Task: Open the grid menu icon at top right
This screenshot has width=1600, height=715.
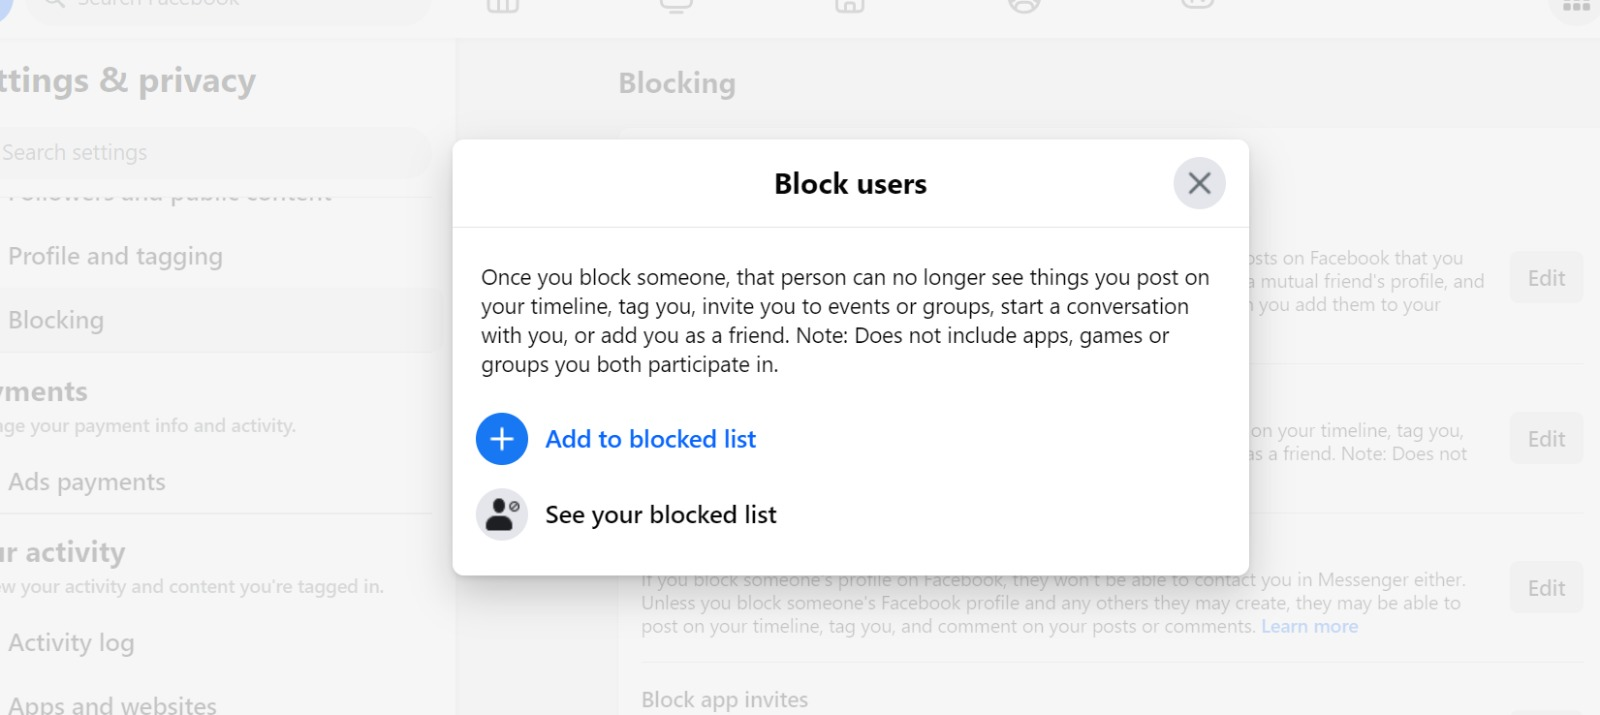Action: click(1576, 6)
